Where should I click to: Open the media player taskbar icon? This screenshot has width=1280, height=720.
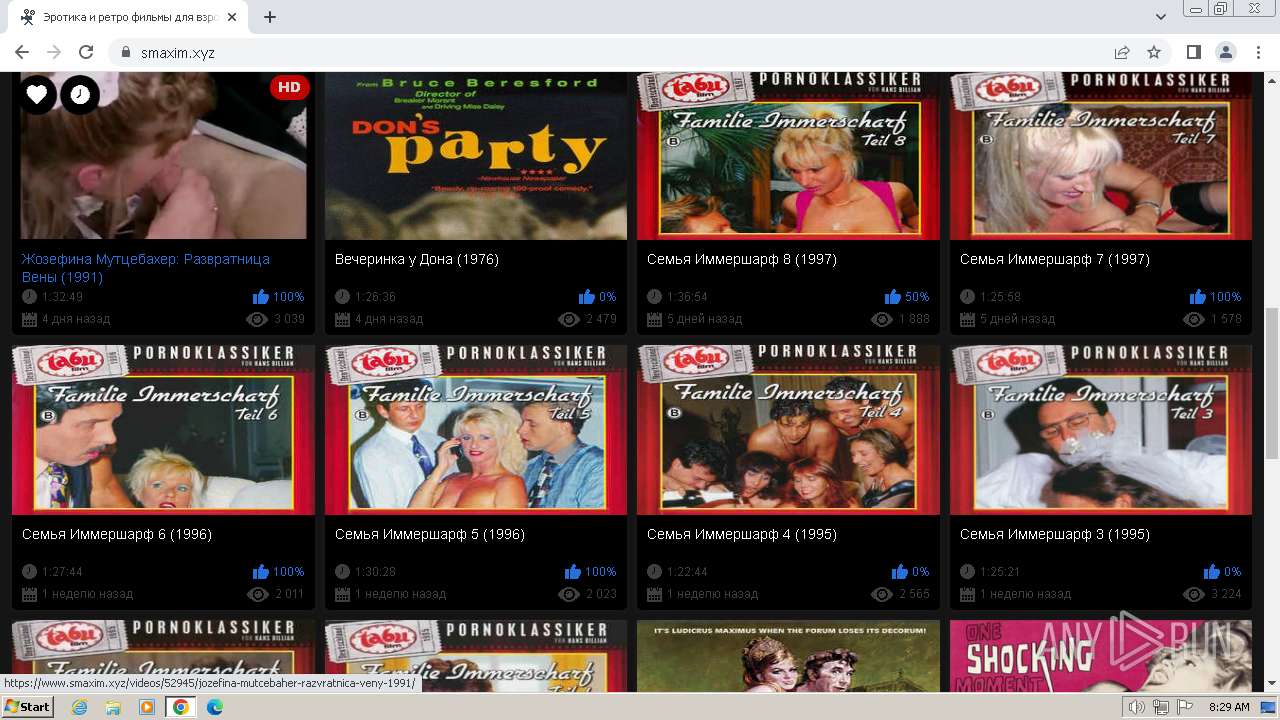(147, 707)
